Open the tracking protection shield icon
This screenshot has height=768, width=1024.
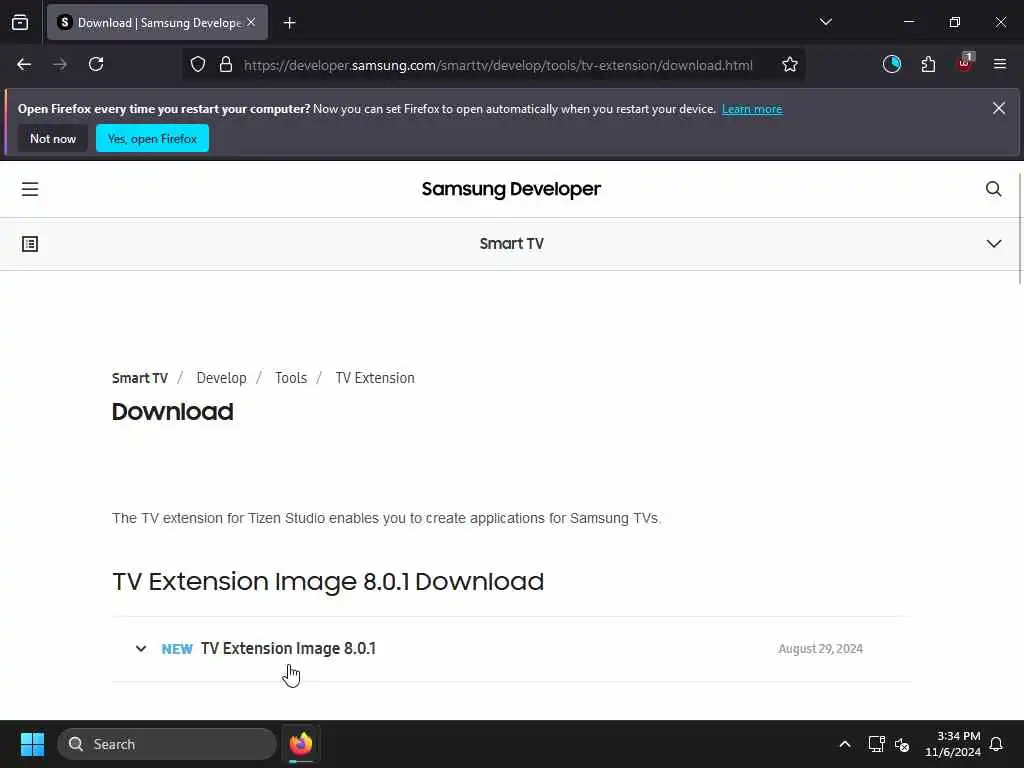[198, 65]
